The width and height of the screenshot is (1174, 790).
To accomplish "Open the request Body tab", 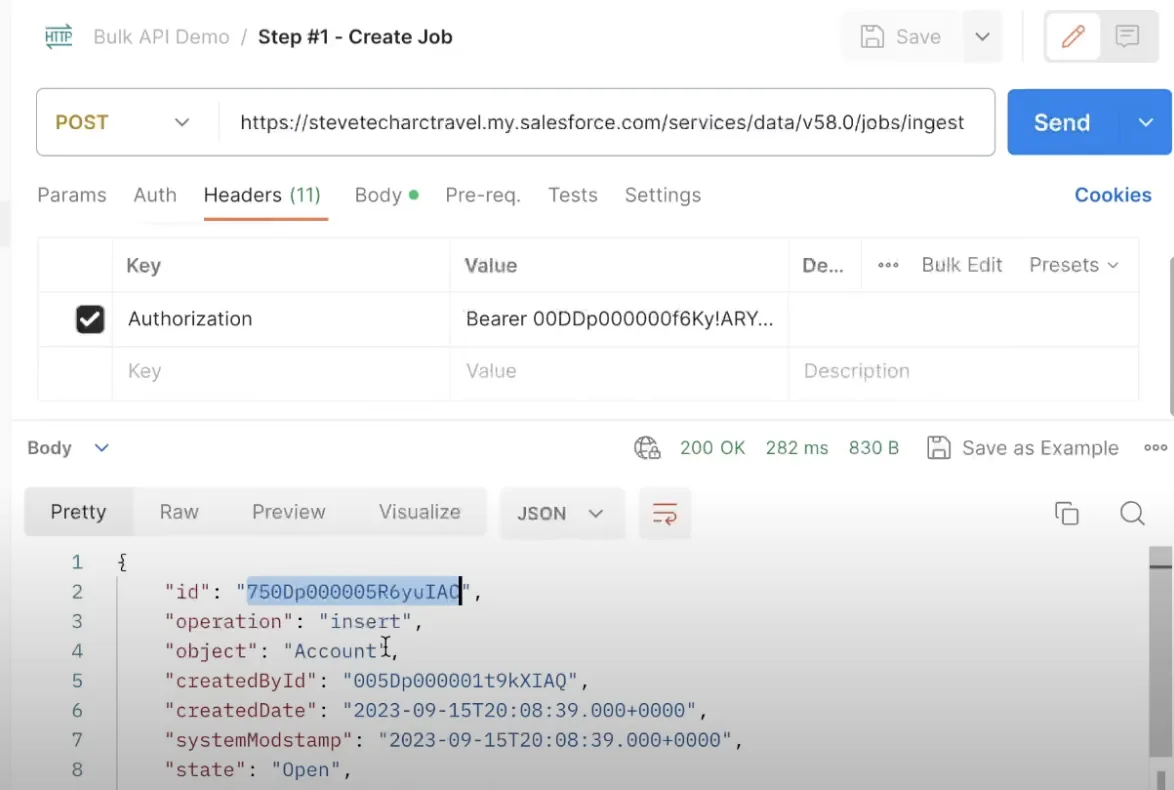I will point(386,195).
